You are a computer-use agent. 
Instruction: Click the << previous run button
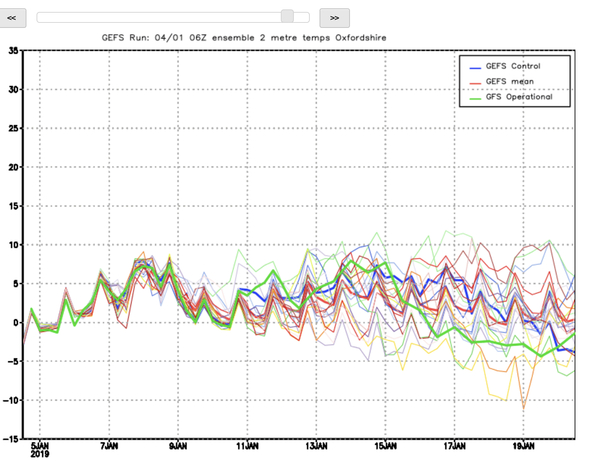pyautogui.click(x=14, y=17)
